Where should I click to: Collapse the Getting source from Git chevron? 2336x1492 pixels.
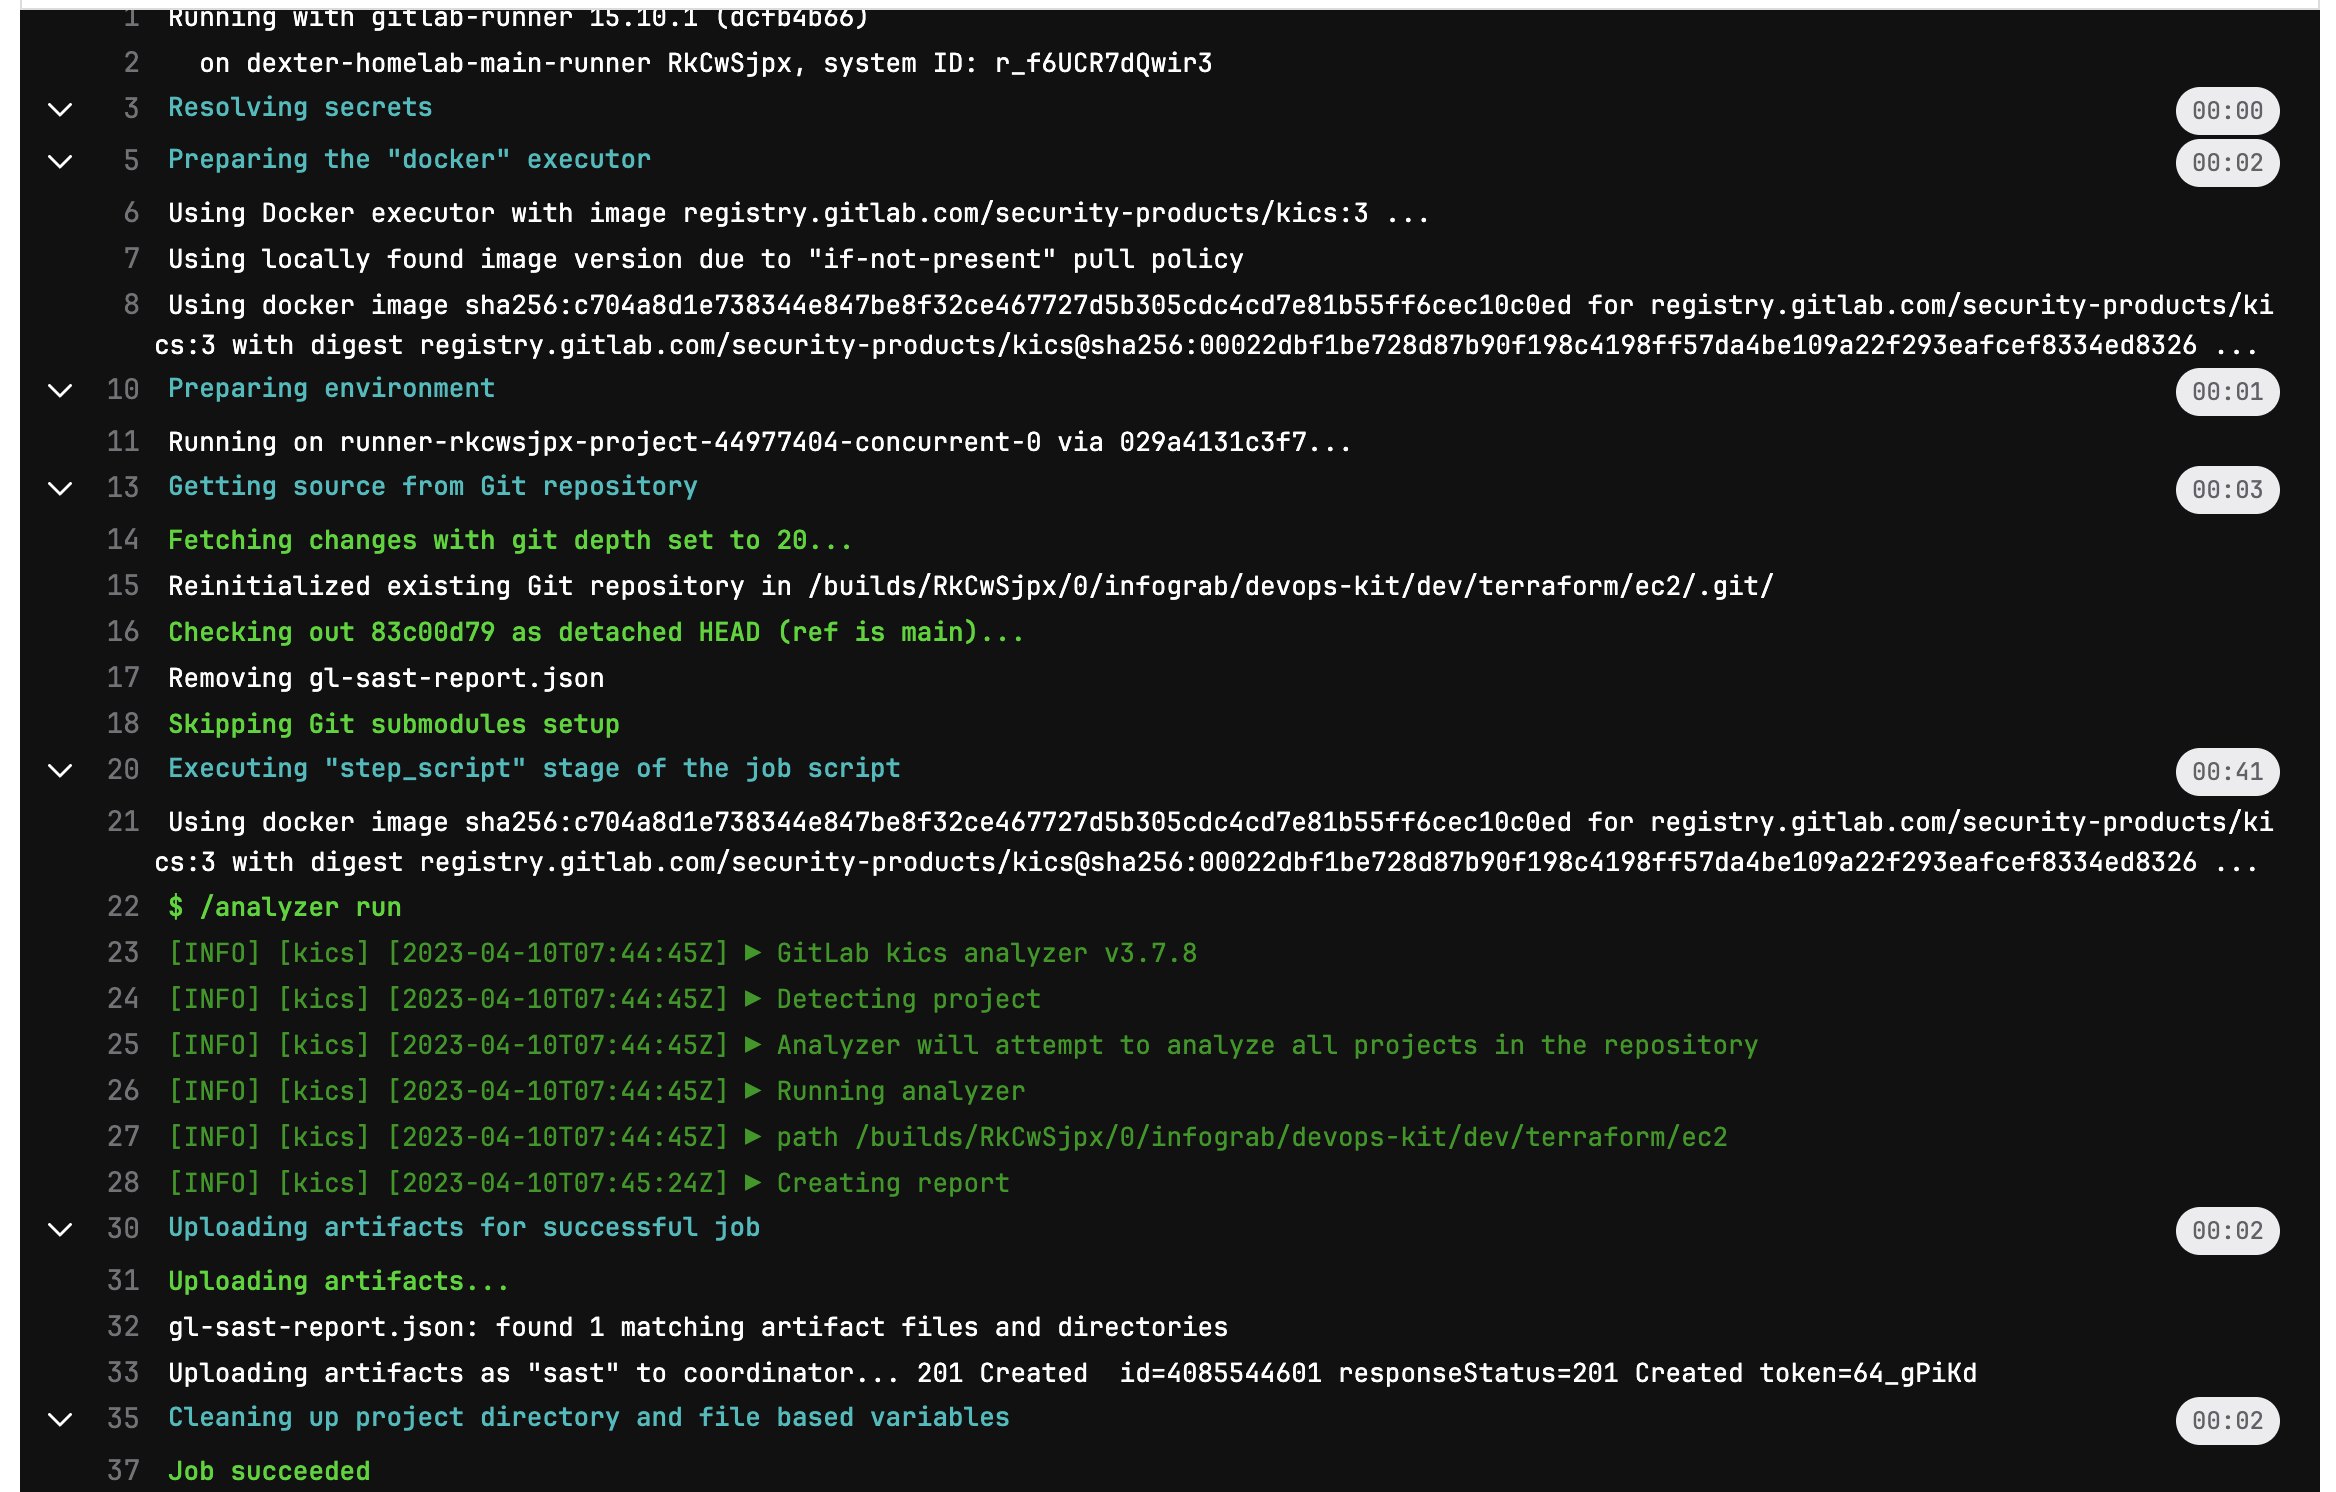(x=60, y=488)
